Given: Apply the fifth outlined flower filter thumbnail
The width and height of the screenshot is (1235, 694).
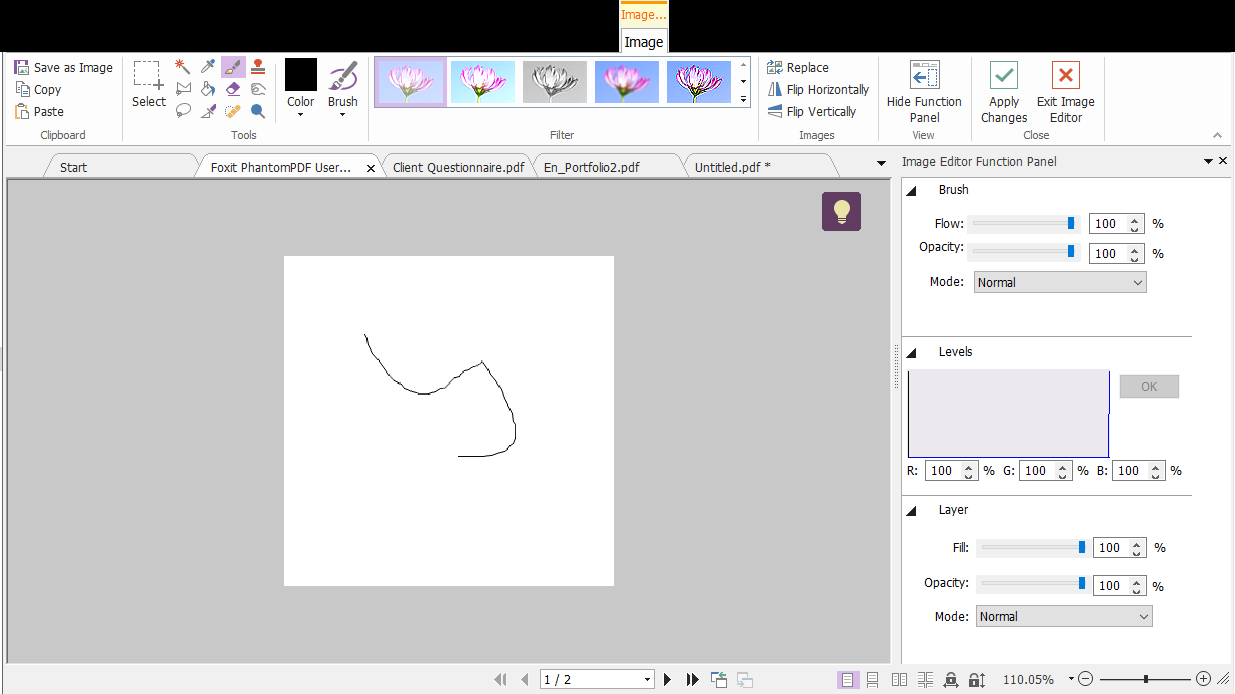Looking at the screenshot, I should pyautogui.click(x=699, y=82).
